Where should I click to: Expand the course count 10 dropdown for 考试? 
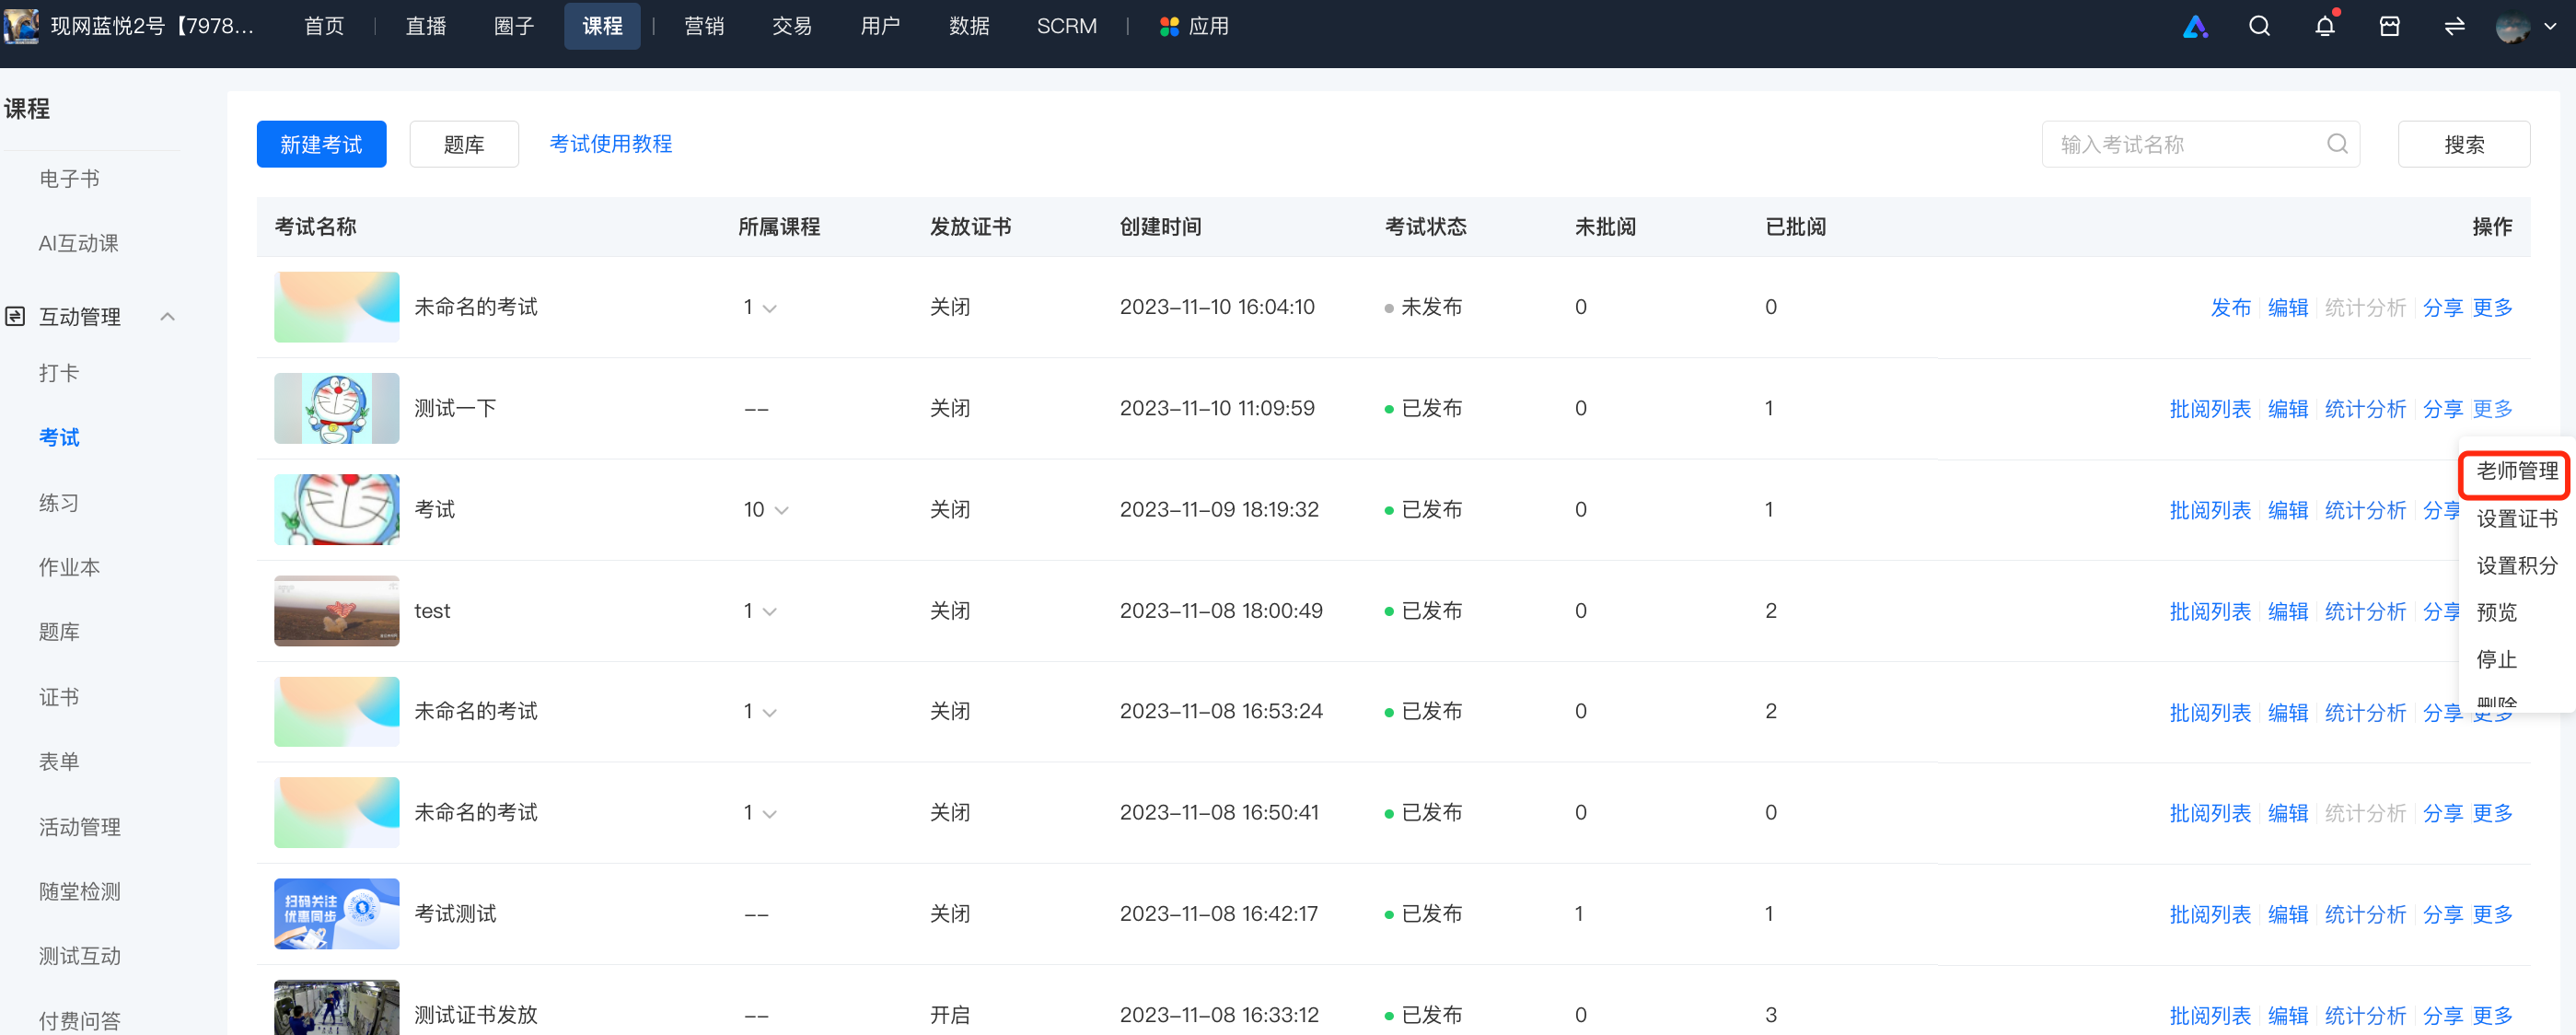tap(782, 510)
